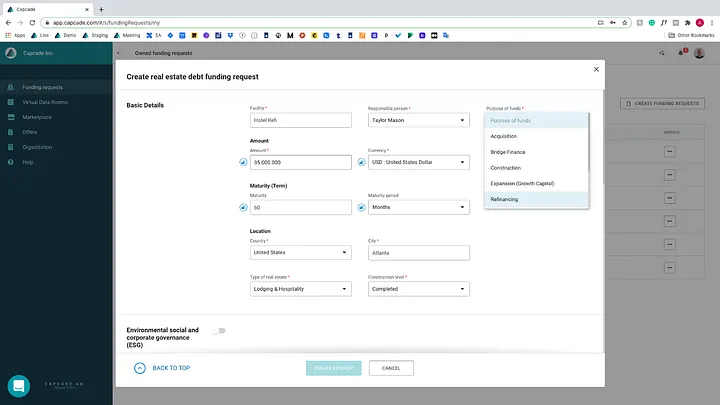Click Create Funding Requests button

(663, 104)
